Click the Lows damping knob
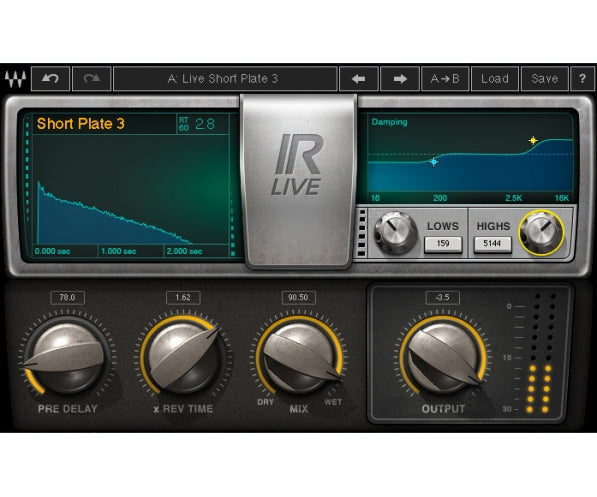The height and width of the screenshot is (497, 597). (395, 232)
